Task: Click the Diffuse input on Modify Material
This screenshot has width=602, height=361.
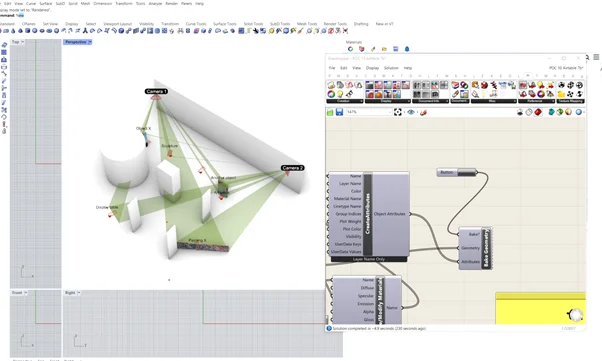Action: pyautogui.click(x=367, y=288)
